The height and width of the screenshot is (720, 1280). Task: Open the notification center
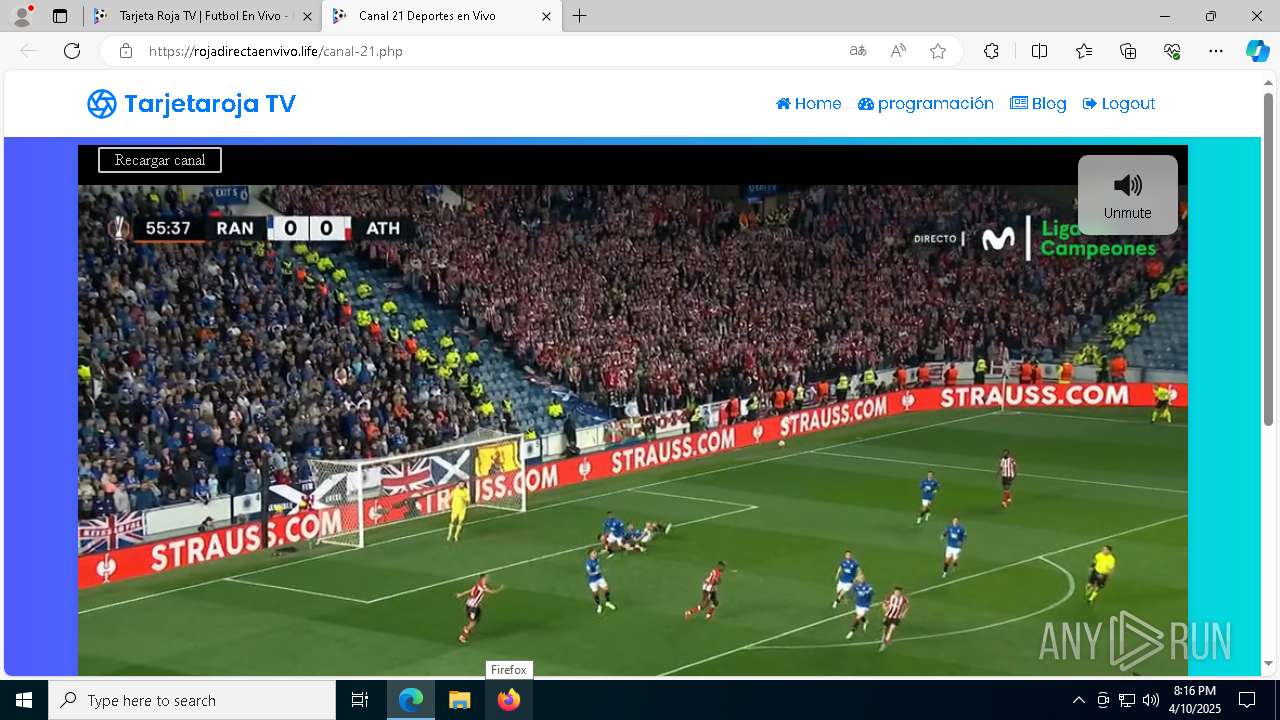tap(1247, 700)
